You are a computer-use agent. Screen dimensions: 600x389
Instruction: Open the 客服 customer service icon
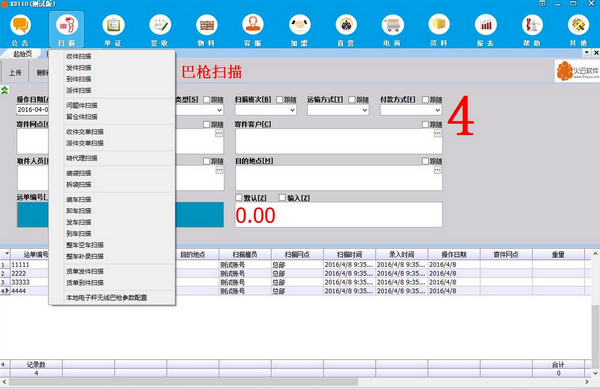253,30
